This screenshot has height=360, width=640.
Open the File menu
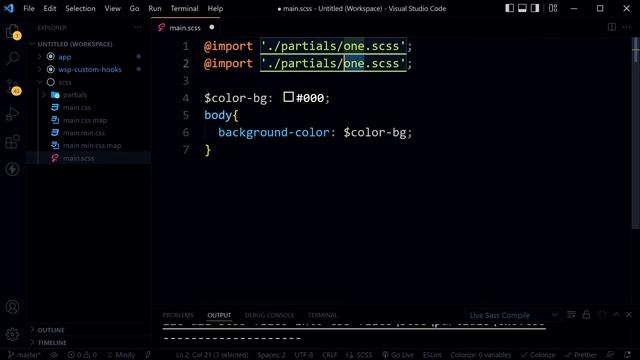click(x=29, y=8)
